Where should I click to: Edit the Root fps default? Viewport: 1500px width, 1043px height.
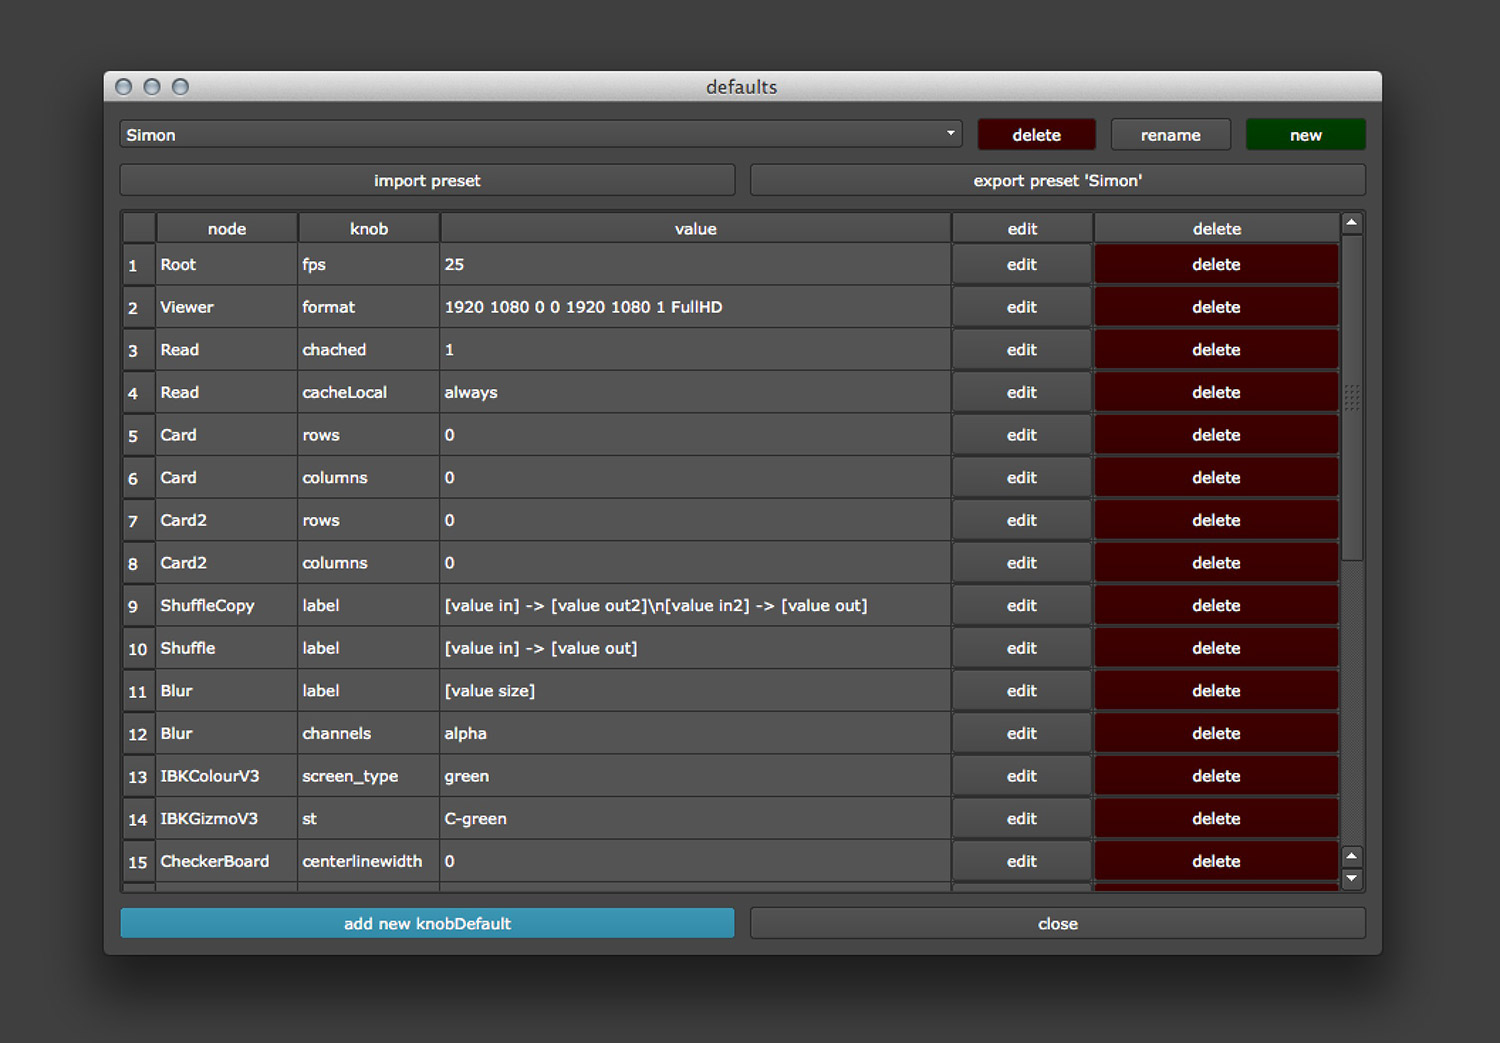click(1021, 265)
